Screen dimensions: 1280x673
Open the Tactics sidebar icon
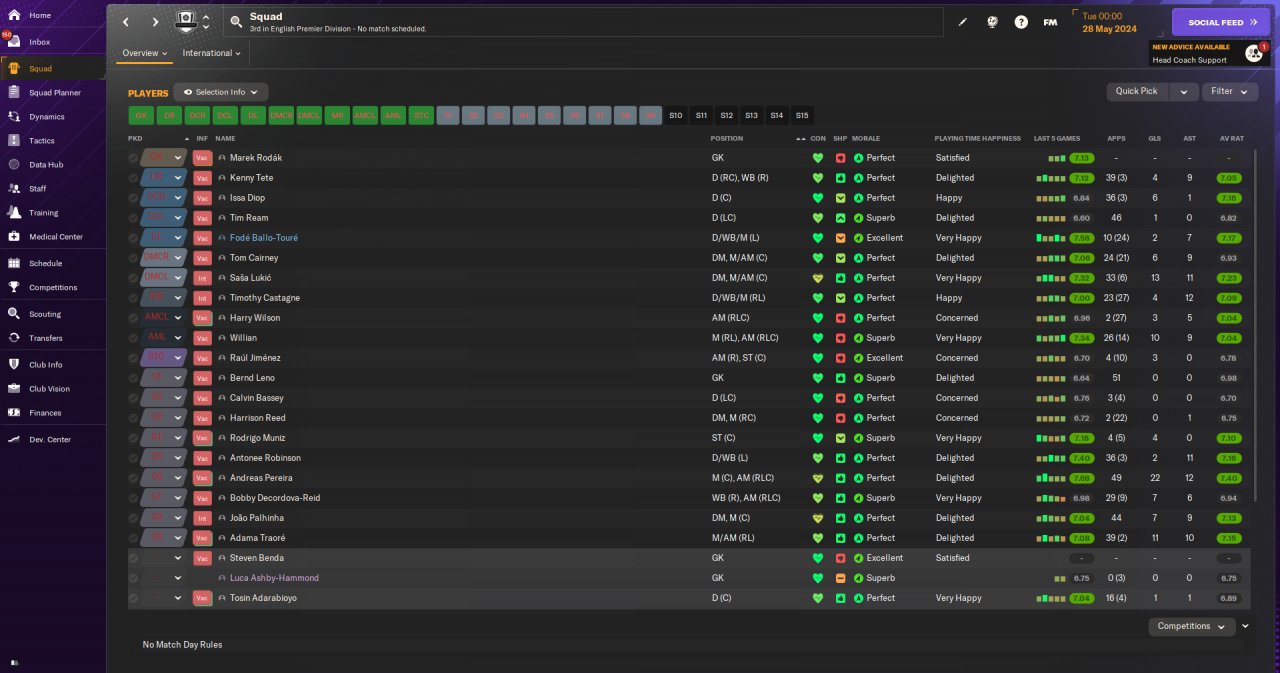(14, 141)
